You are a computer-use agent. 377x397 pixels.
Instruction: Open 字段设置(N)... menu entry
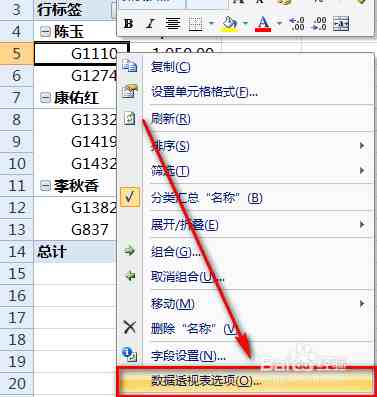(245, 356)
